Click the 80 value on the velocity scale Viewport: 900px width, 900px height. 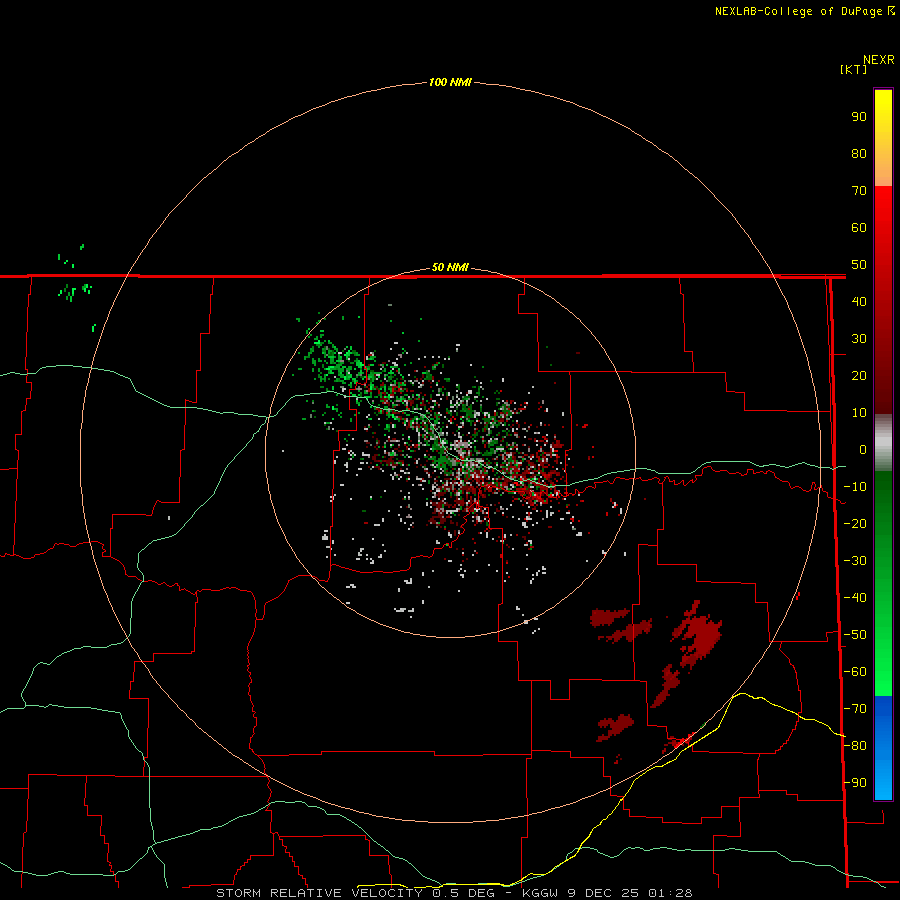coord(859,154)
